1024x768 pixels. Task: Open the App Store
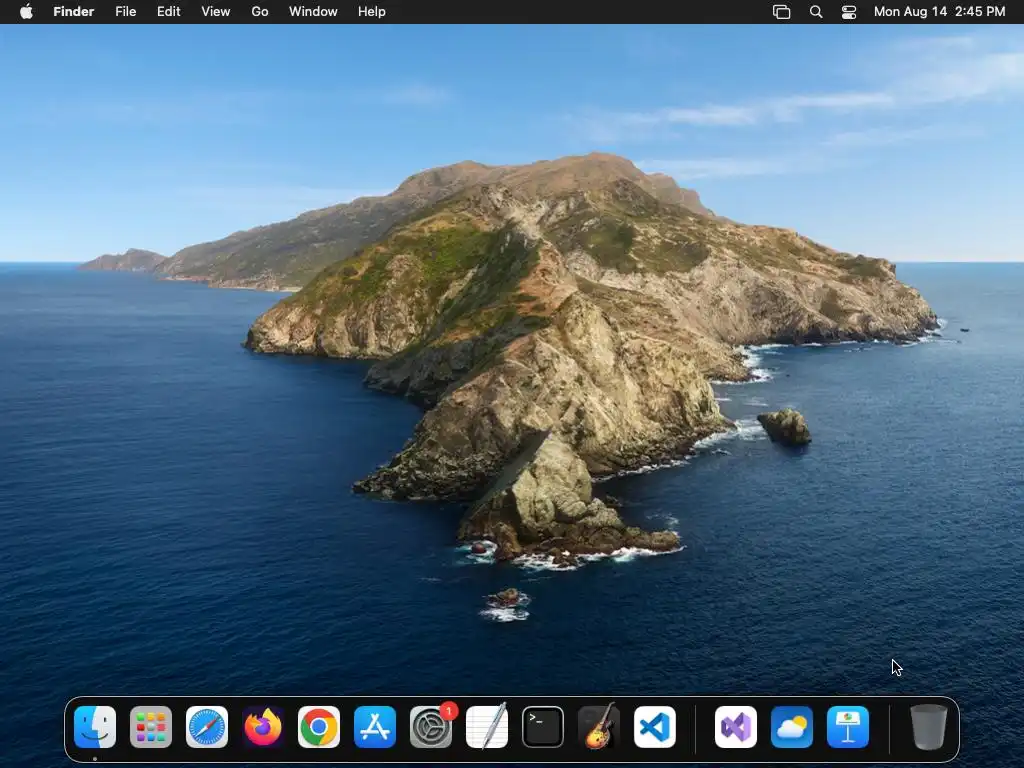click(375, 727)
